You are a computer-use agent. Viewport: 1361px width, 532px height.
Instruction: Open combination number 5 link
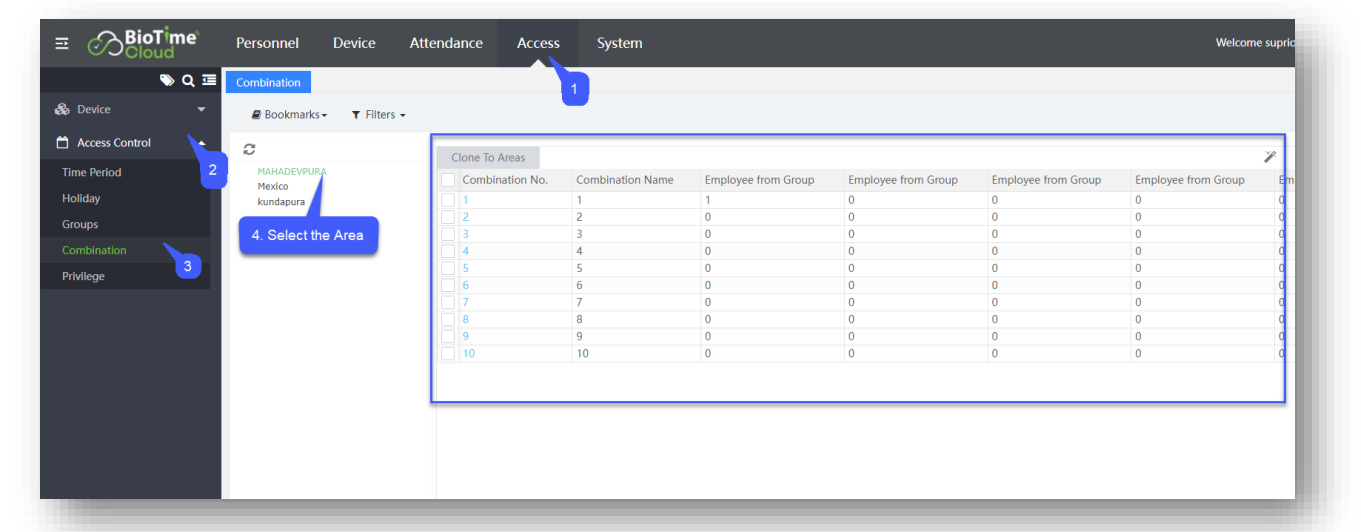(x=465, y=268)
